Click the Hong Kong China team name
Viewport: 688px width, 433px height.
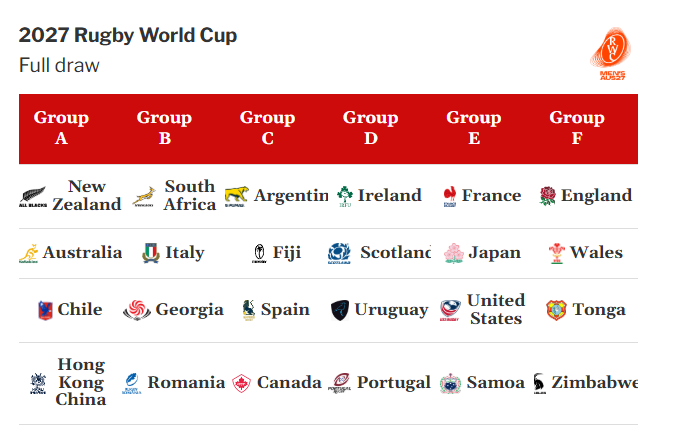(x=81, y=382)
